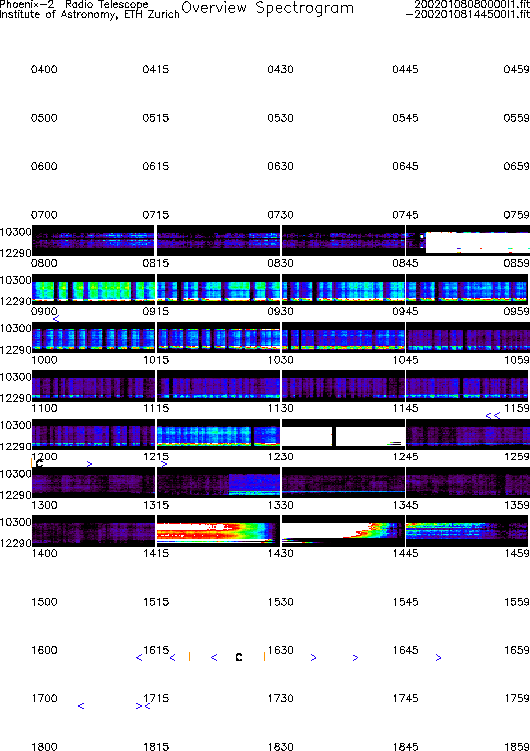Select the black C marker in the 1600 row

(239, 658)
